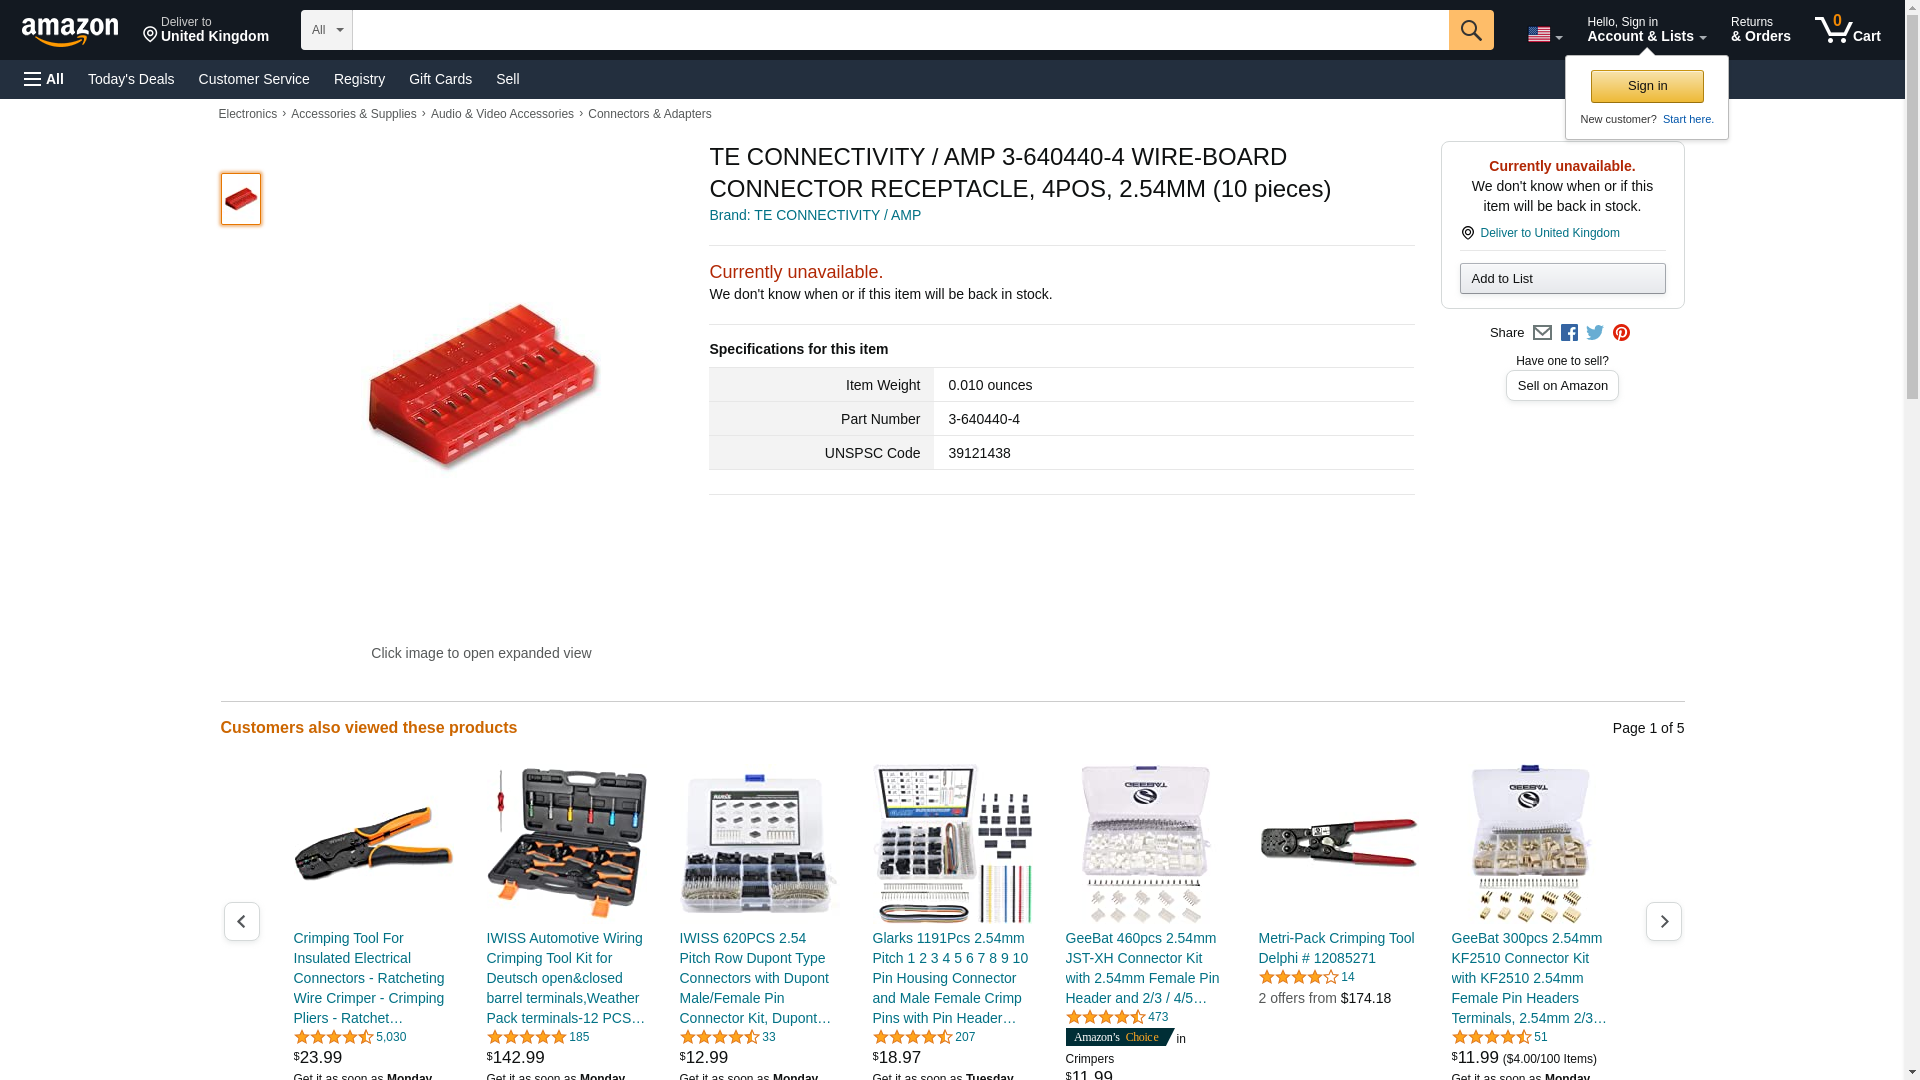
Task: Click the search magnifier button
Action: click(1470, 30)
